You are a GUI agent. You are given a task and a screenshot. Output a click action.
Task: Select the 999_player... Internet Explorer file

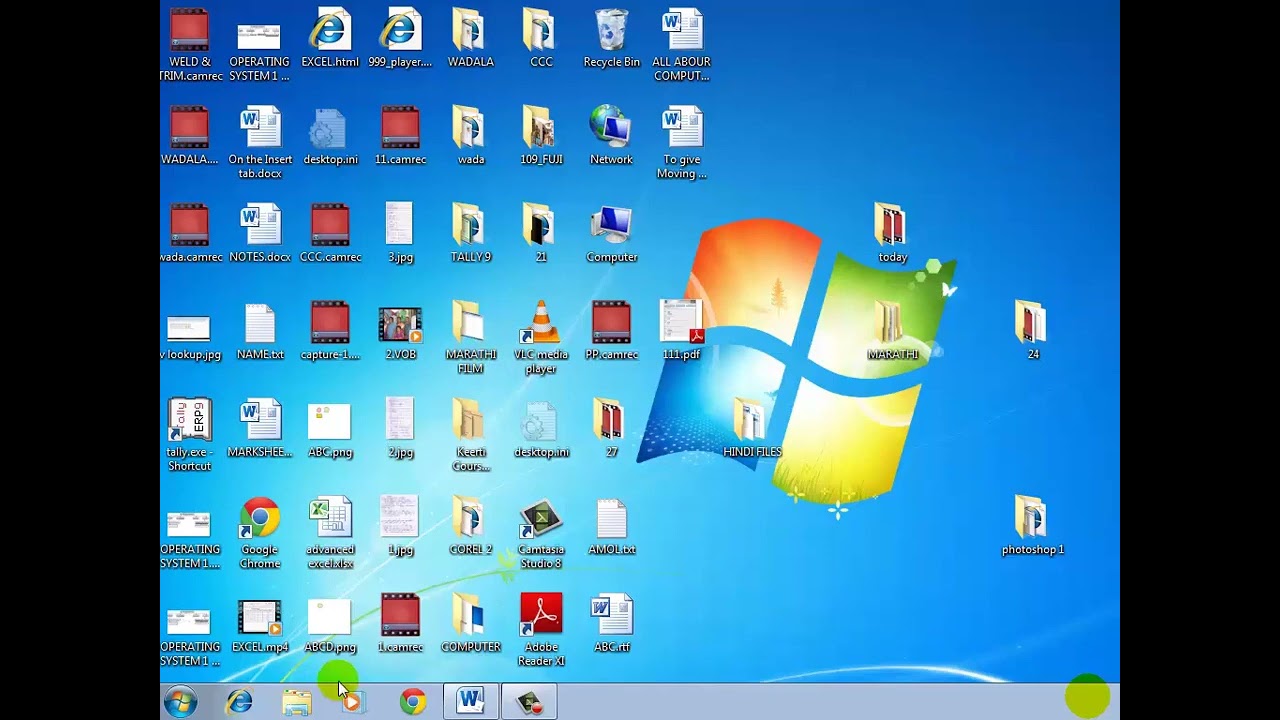[400, 38]
